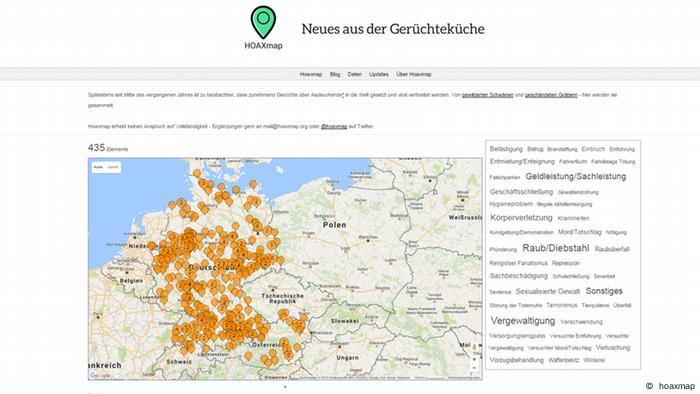700x394 pixels.
Task: Open the Updates menu item
Action: [x=379, y=75]
